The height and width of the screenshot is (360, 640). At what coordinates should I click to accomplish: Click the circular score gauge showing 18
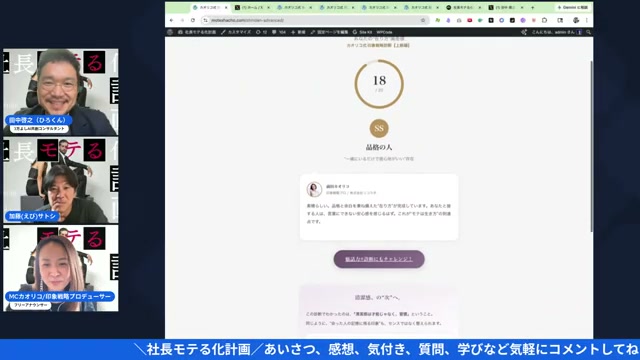(x=379, y=84)
